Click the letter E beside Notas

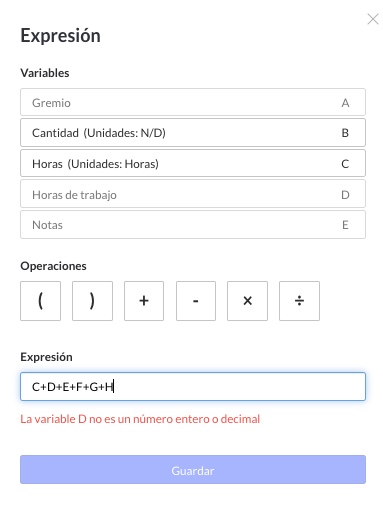345,225
